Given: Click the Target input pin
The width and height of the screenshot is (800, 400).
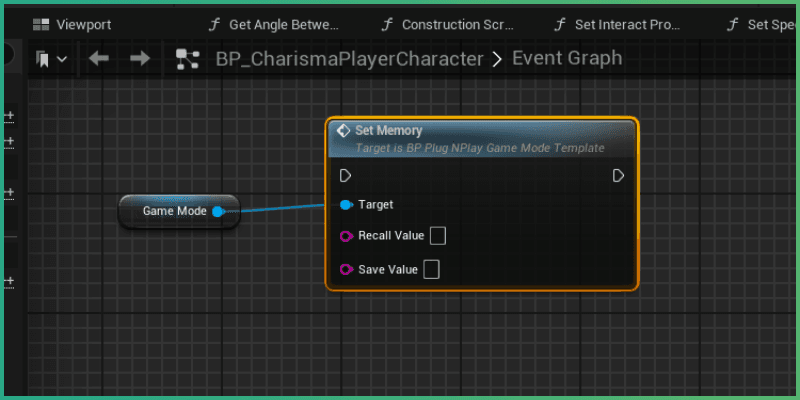Looking at the screenshot, I should pyautogui.click(x=346, y=205).
